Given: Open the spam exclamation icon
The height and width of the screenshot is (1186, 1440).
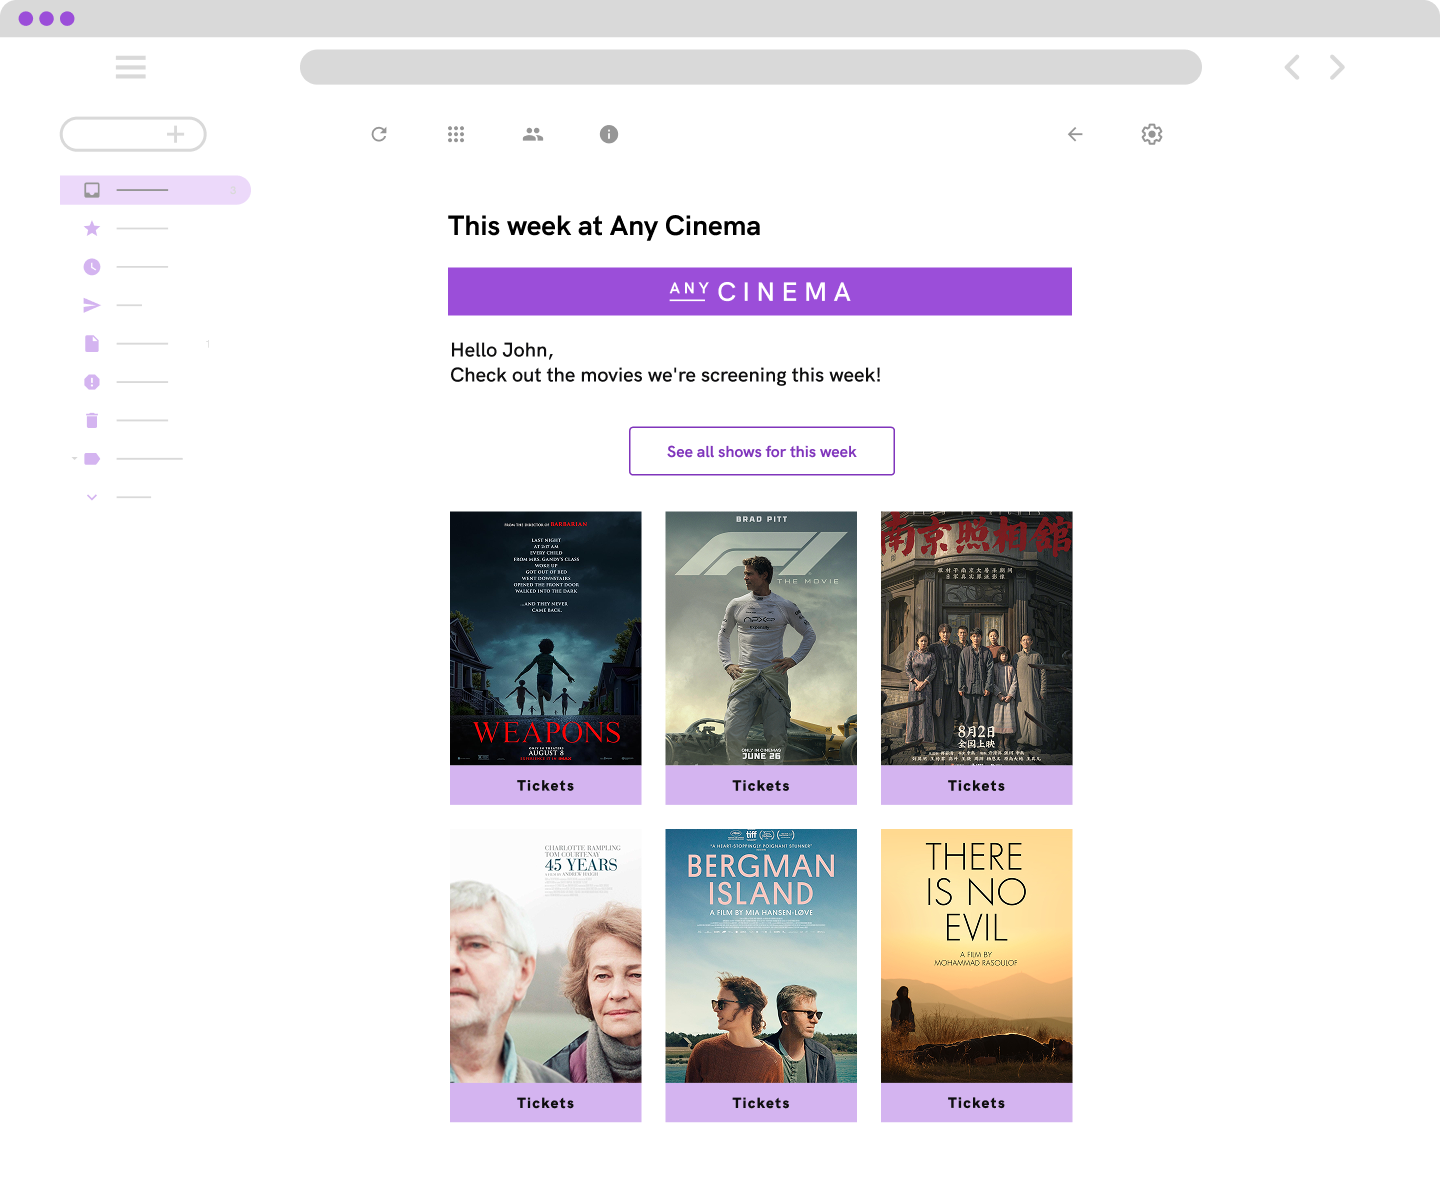Looking at the screenshot, I should click(x=92, y=382).
